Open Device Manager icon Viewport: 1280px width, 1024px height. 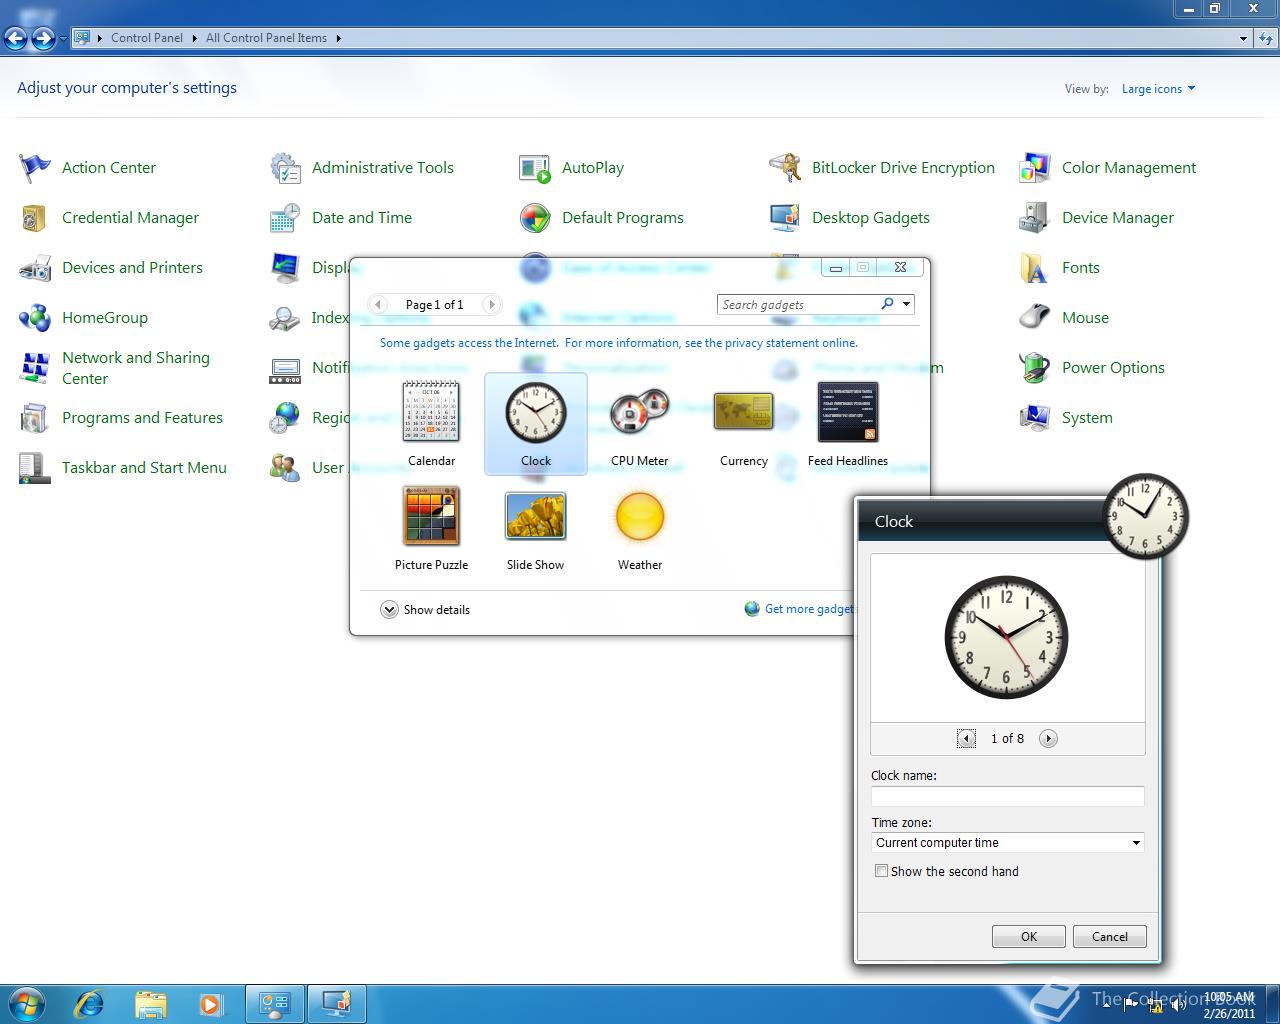pos(1035,218)
